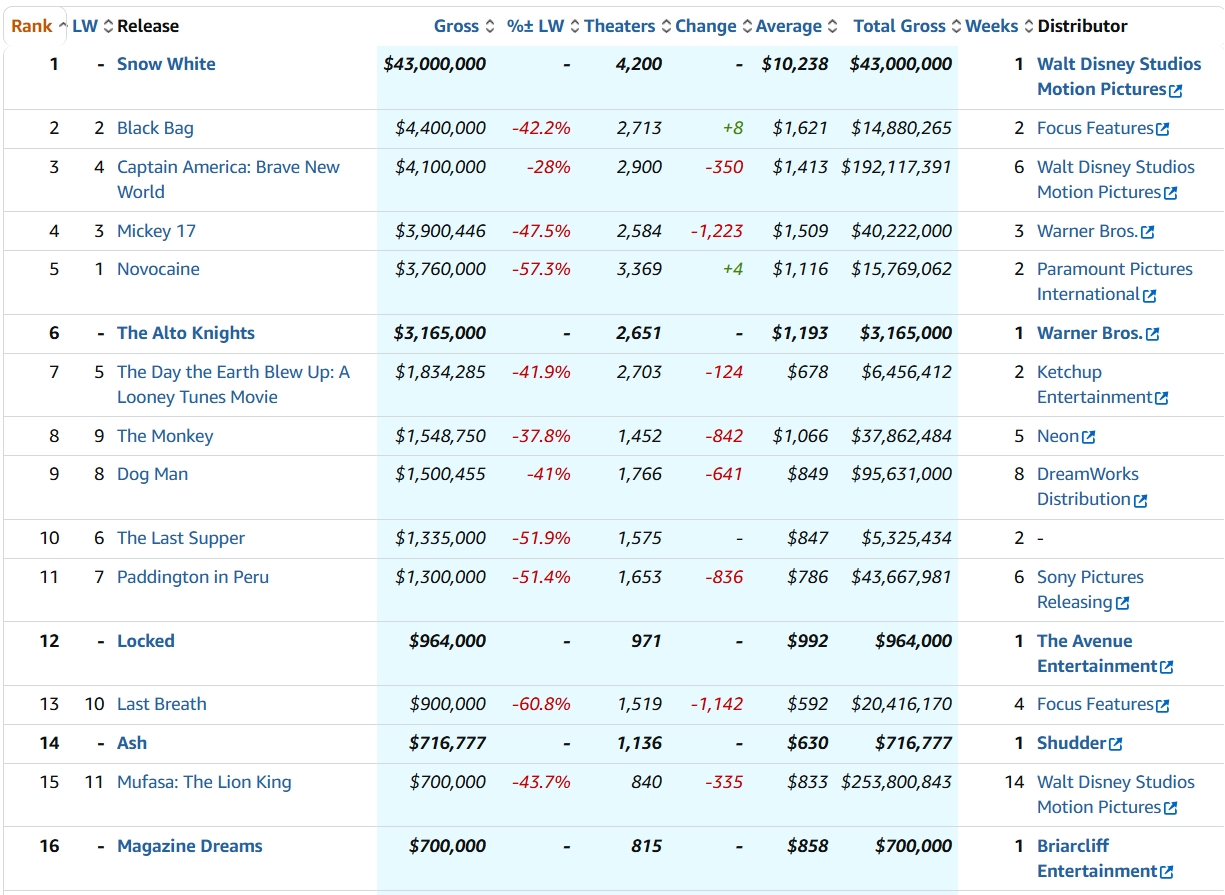Click Dog Man's total gross $95,631,000

point(902,474)
